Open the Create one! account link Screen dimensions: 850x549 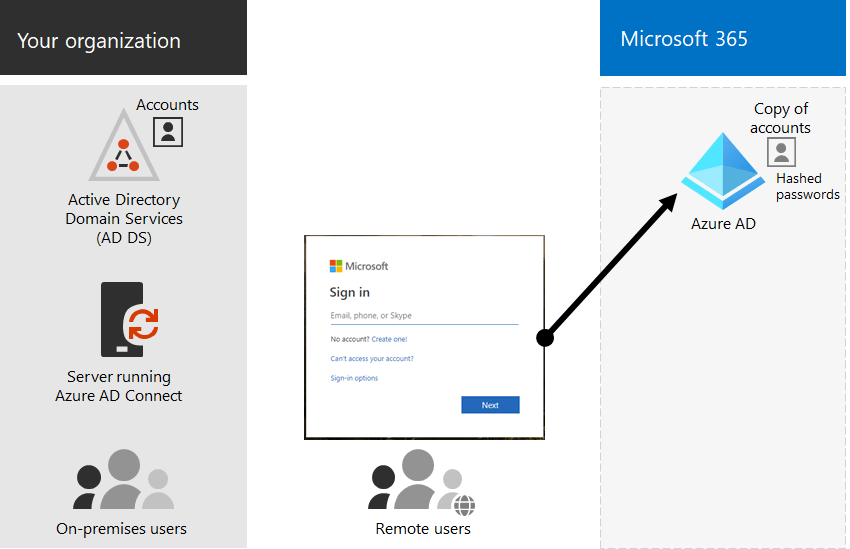389,339
